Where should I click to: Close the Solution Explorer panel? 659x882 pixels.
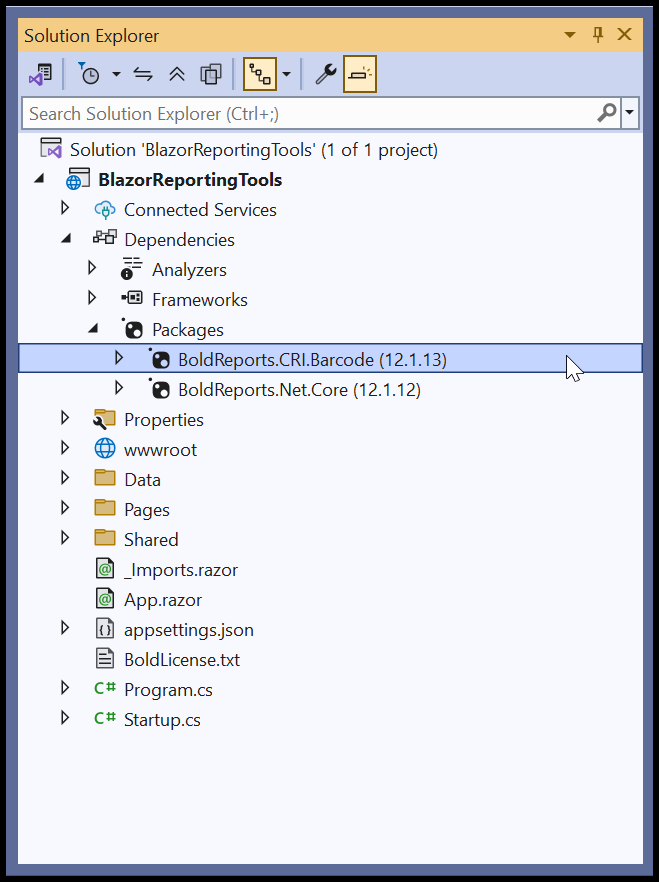coord(624,34)
